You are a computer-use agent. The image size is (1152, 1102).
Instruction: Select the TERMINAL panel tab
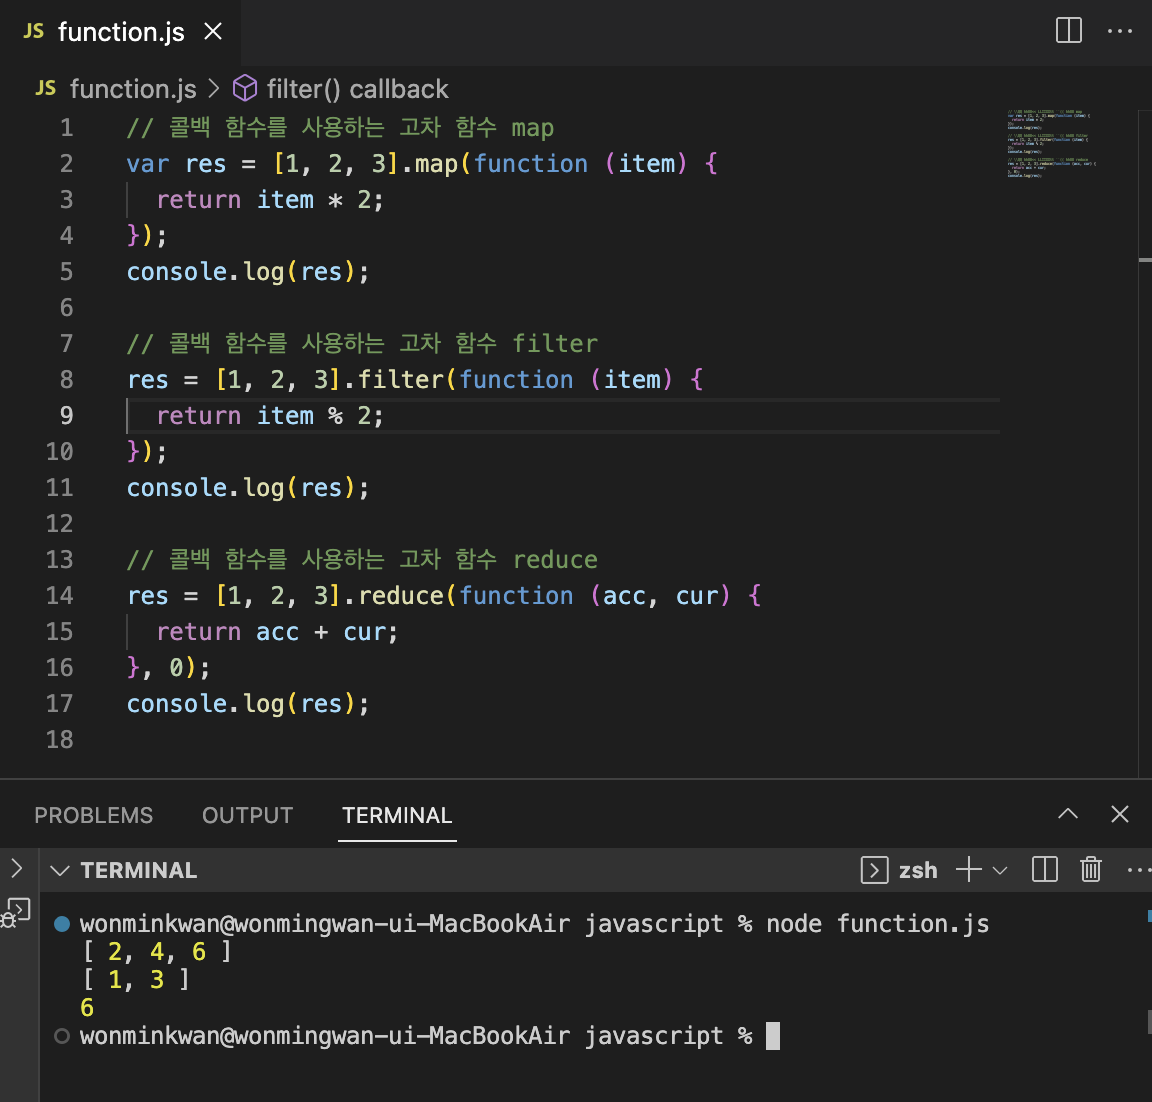(x=397, y=815)
